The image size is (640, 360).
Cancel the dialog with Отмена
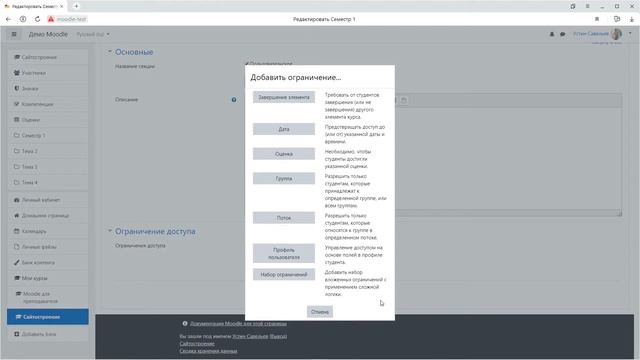tap(320, 312)
